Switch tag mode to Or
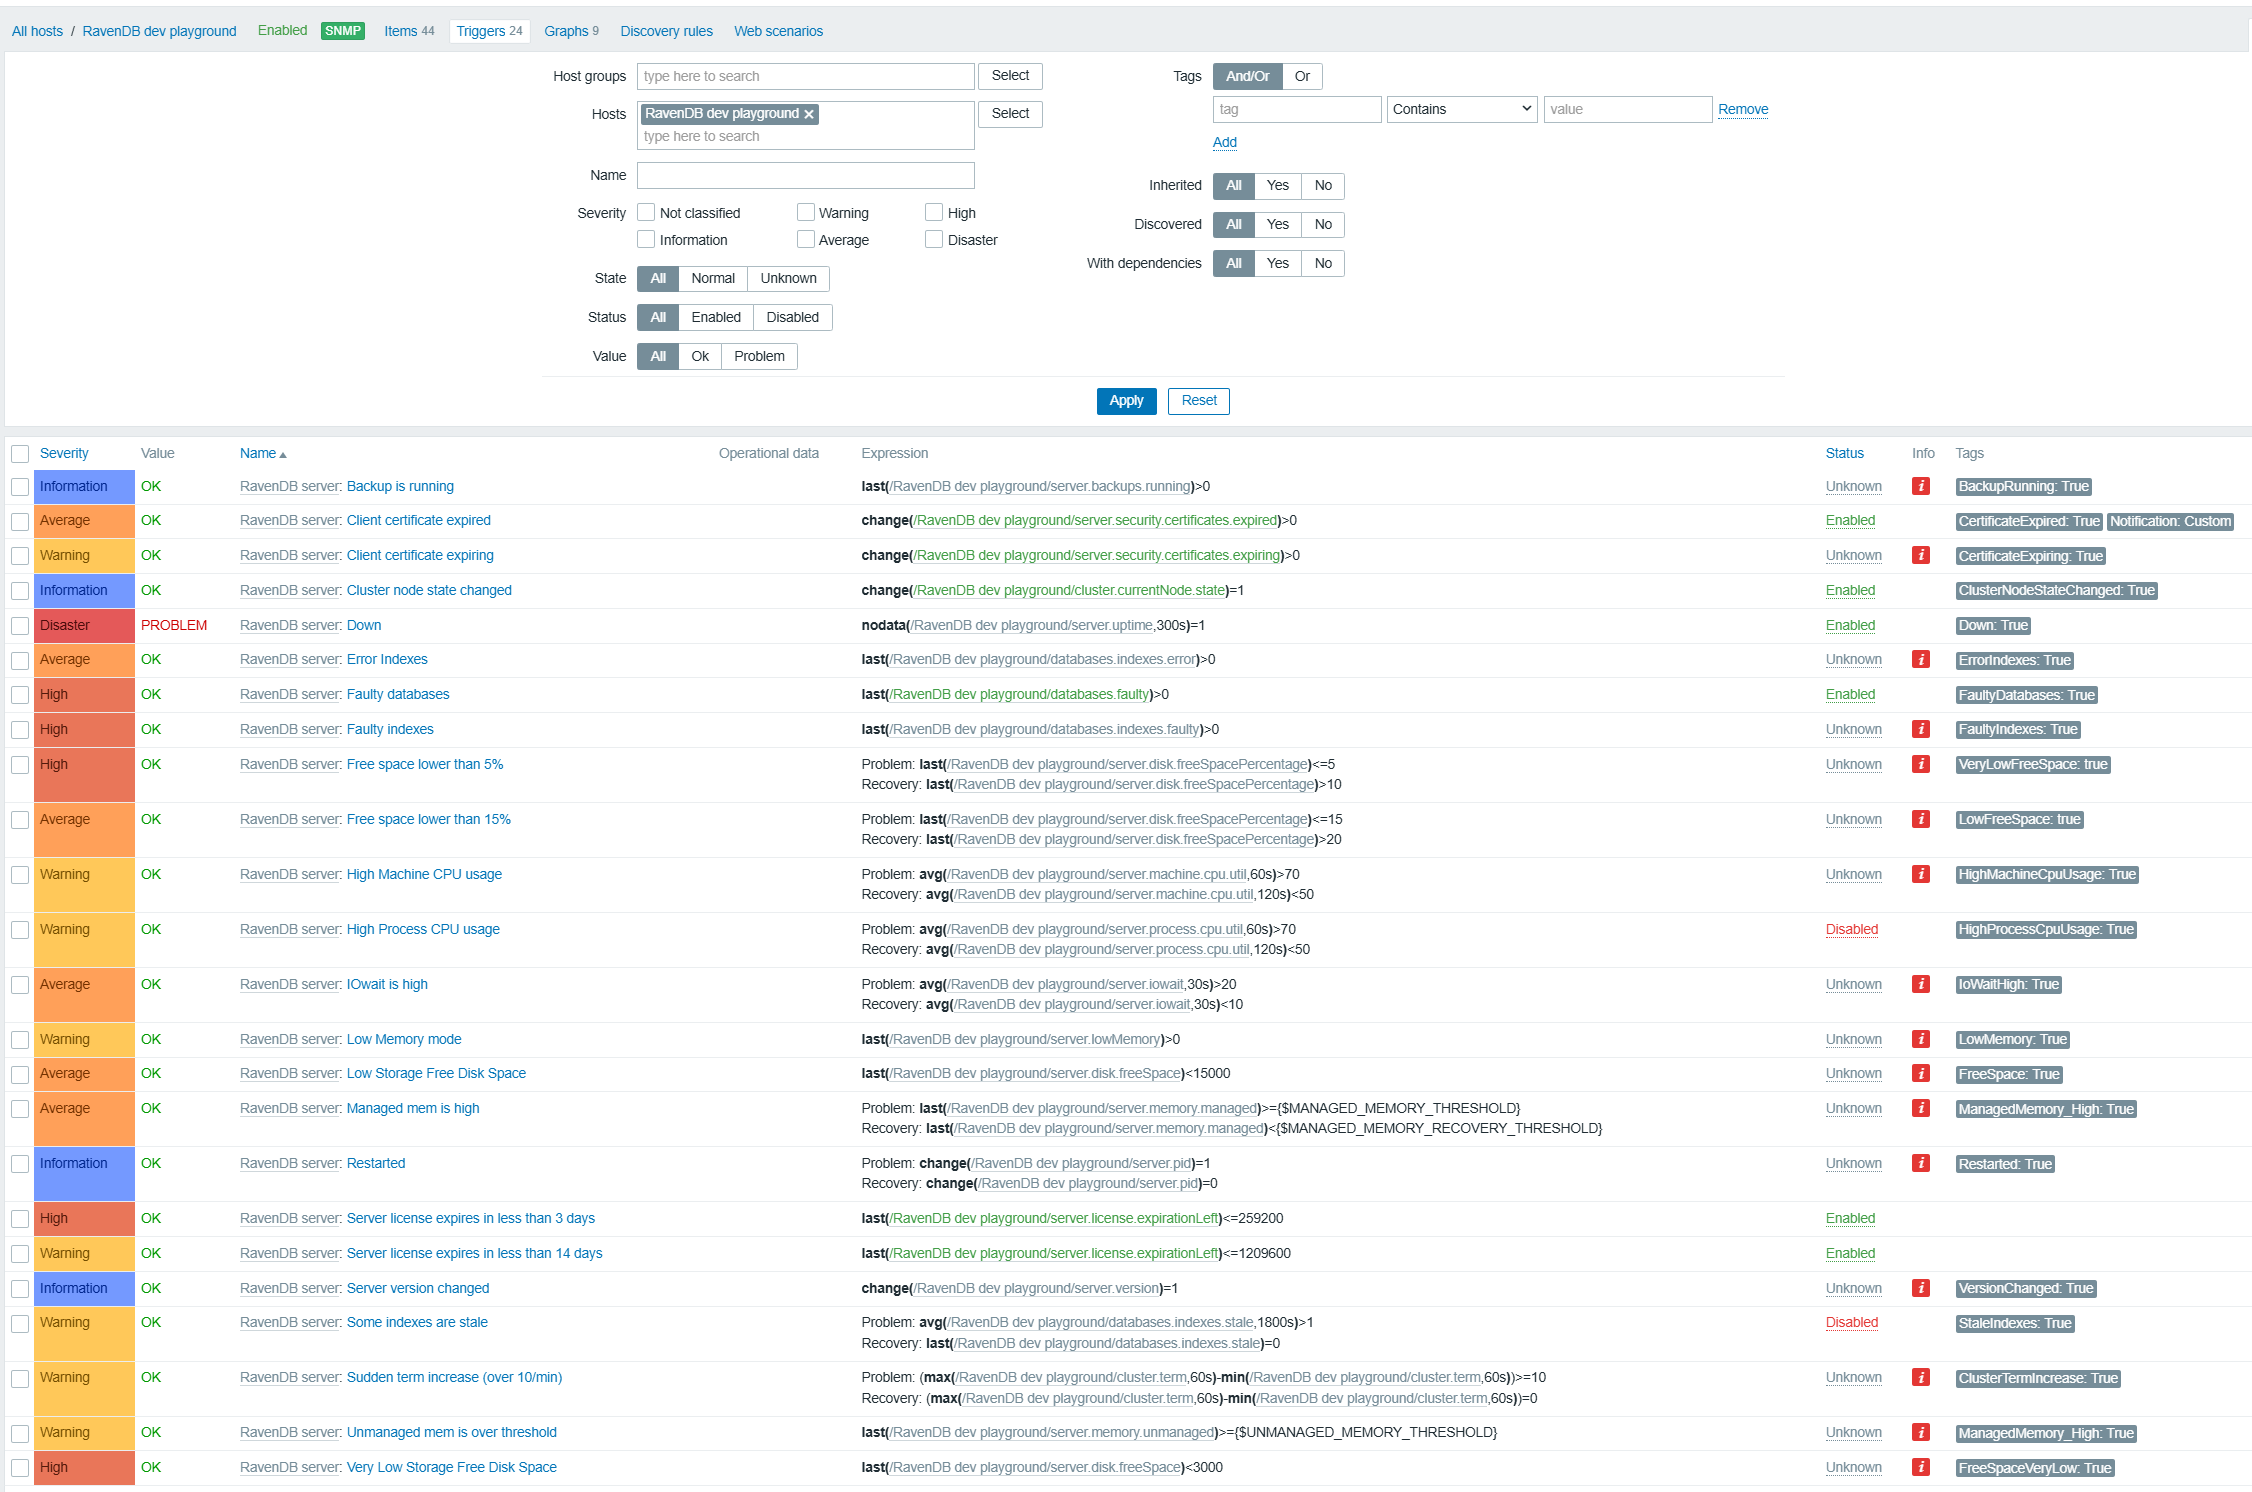This screenshot has height=1492, width=2252. point(1302,76)
